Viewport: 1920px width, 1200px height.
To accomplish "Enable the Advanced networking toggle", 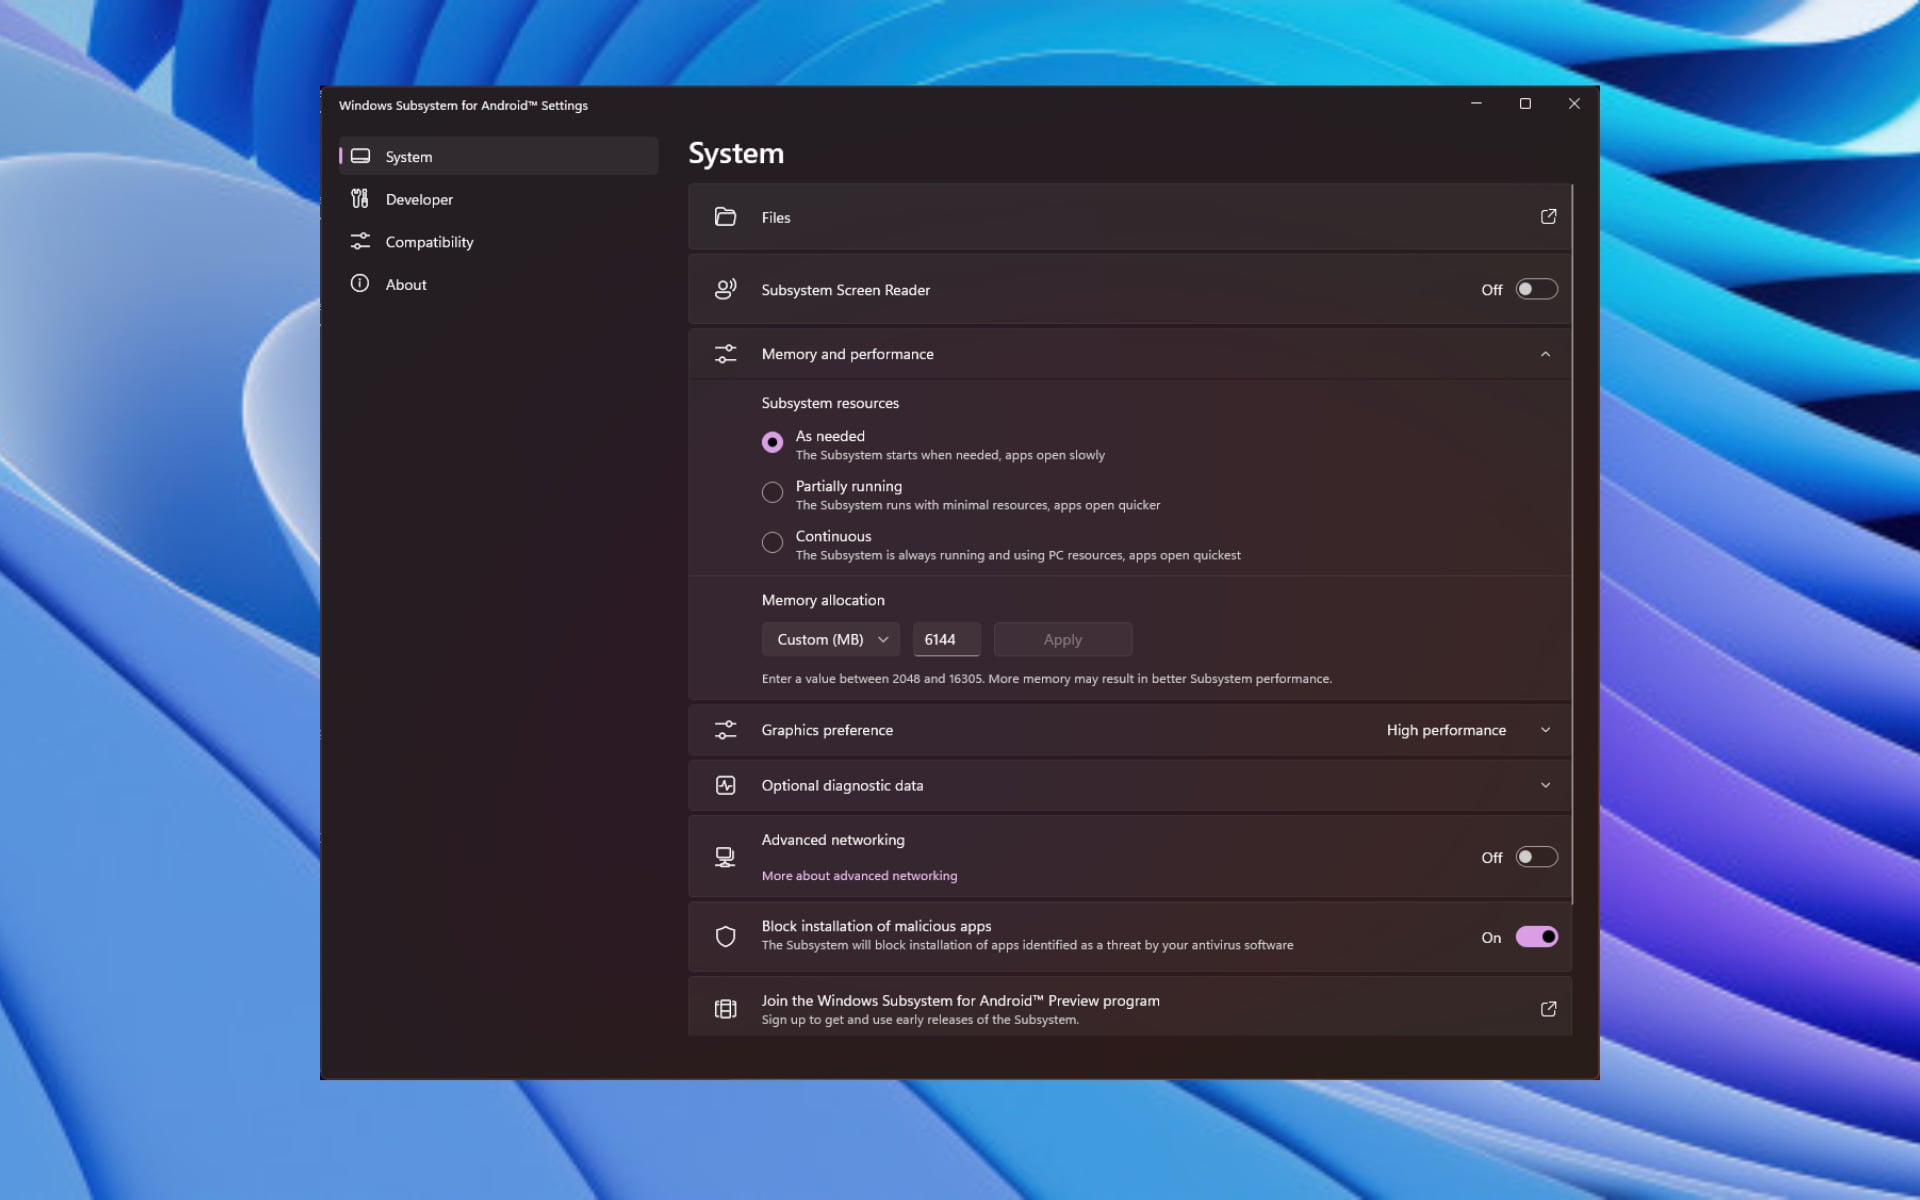I will (1536, 857).
